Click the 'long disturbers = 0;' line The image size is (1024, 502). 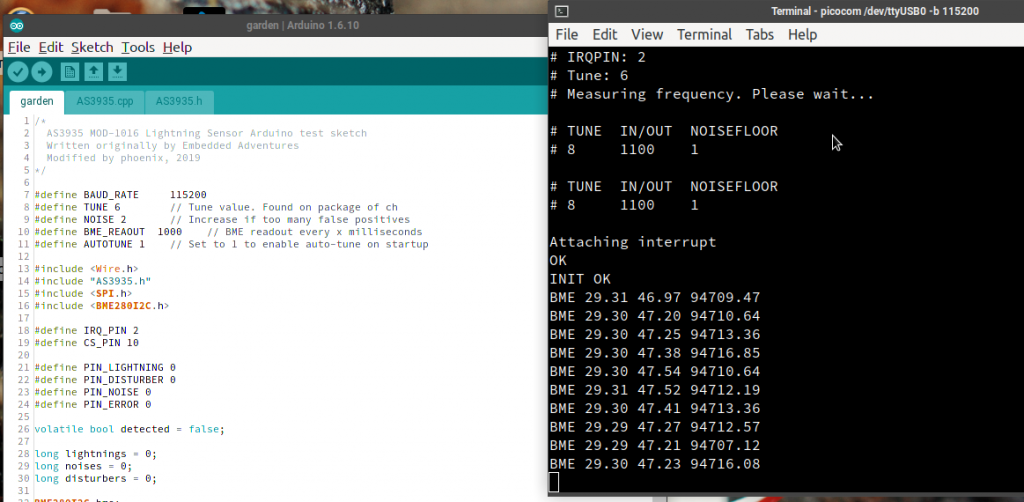(95, 478)
